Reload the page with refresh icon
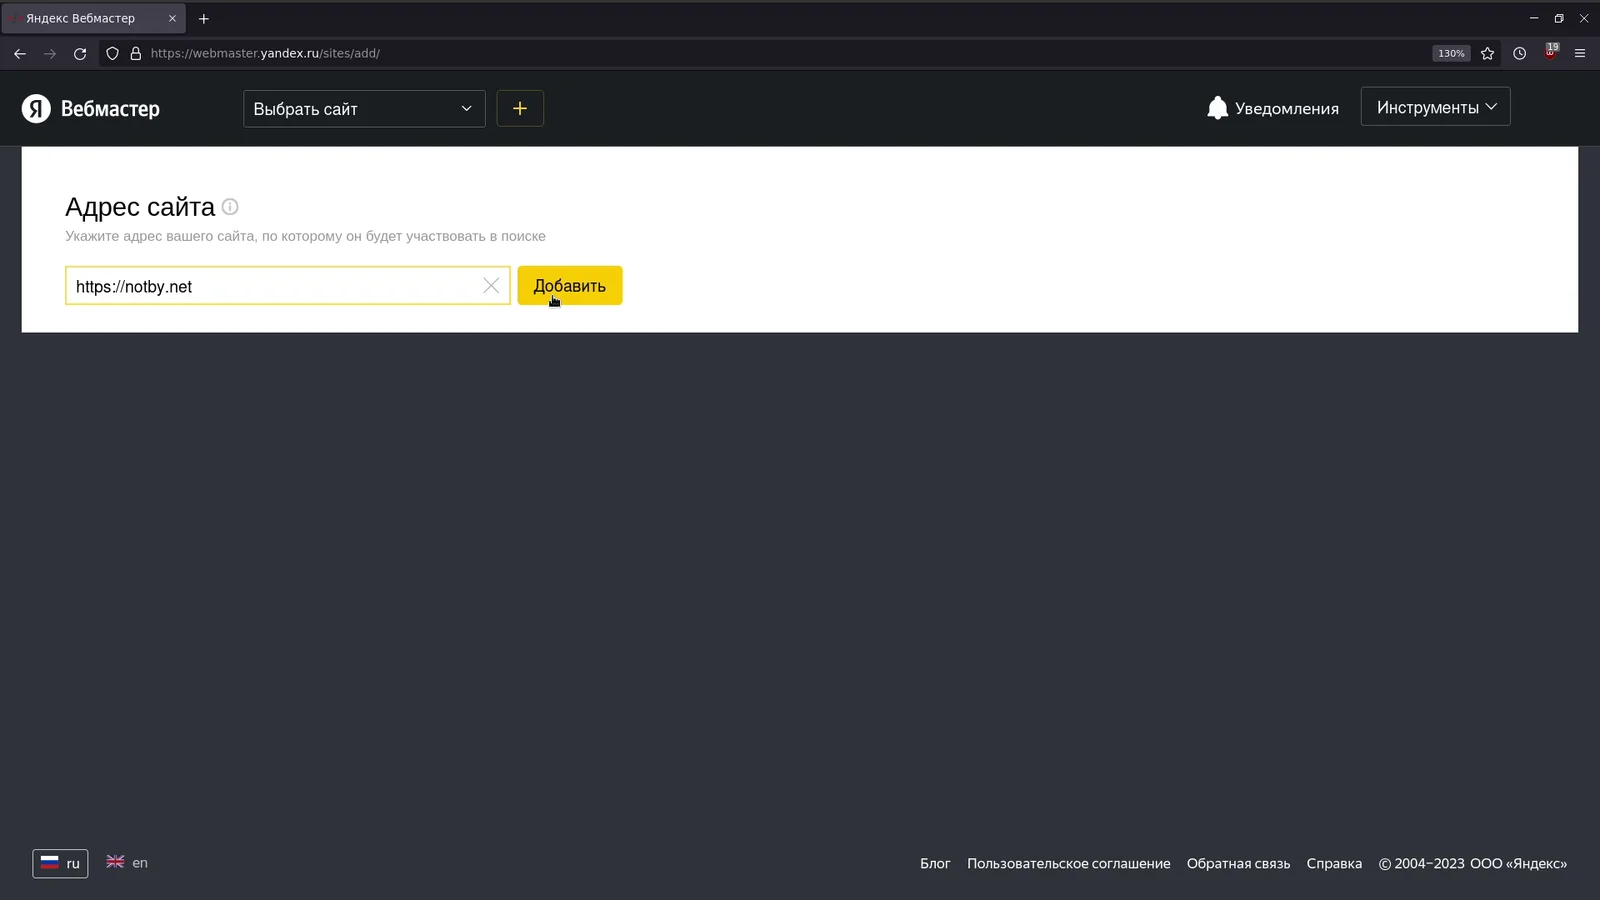The width and height of the screenshot is (1600, 900). coord(80,54)
